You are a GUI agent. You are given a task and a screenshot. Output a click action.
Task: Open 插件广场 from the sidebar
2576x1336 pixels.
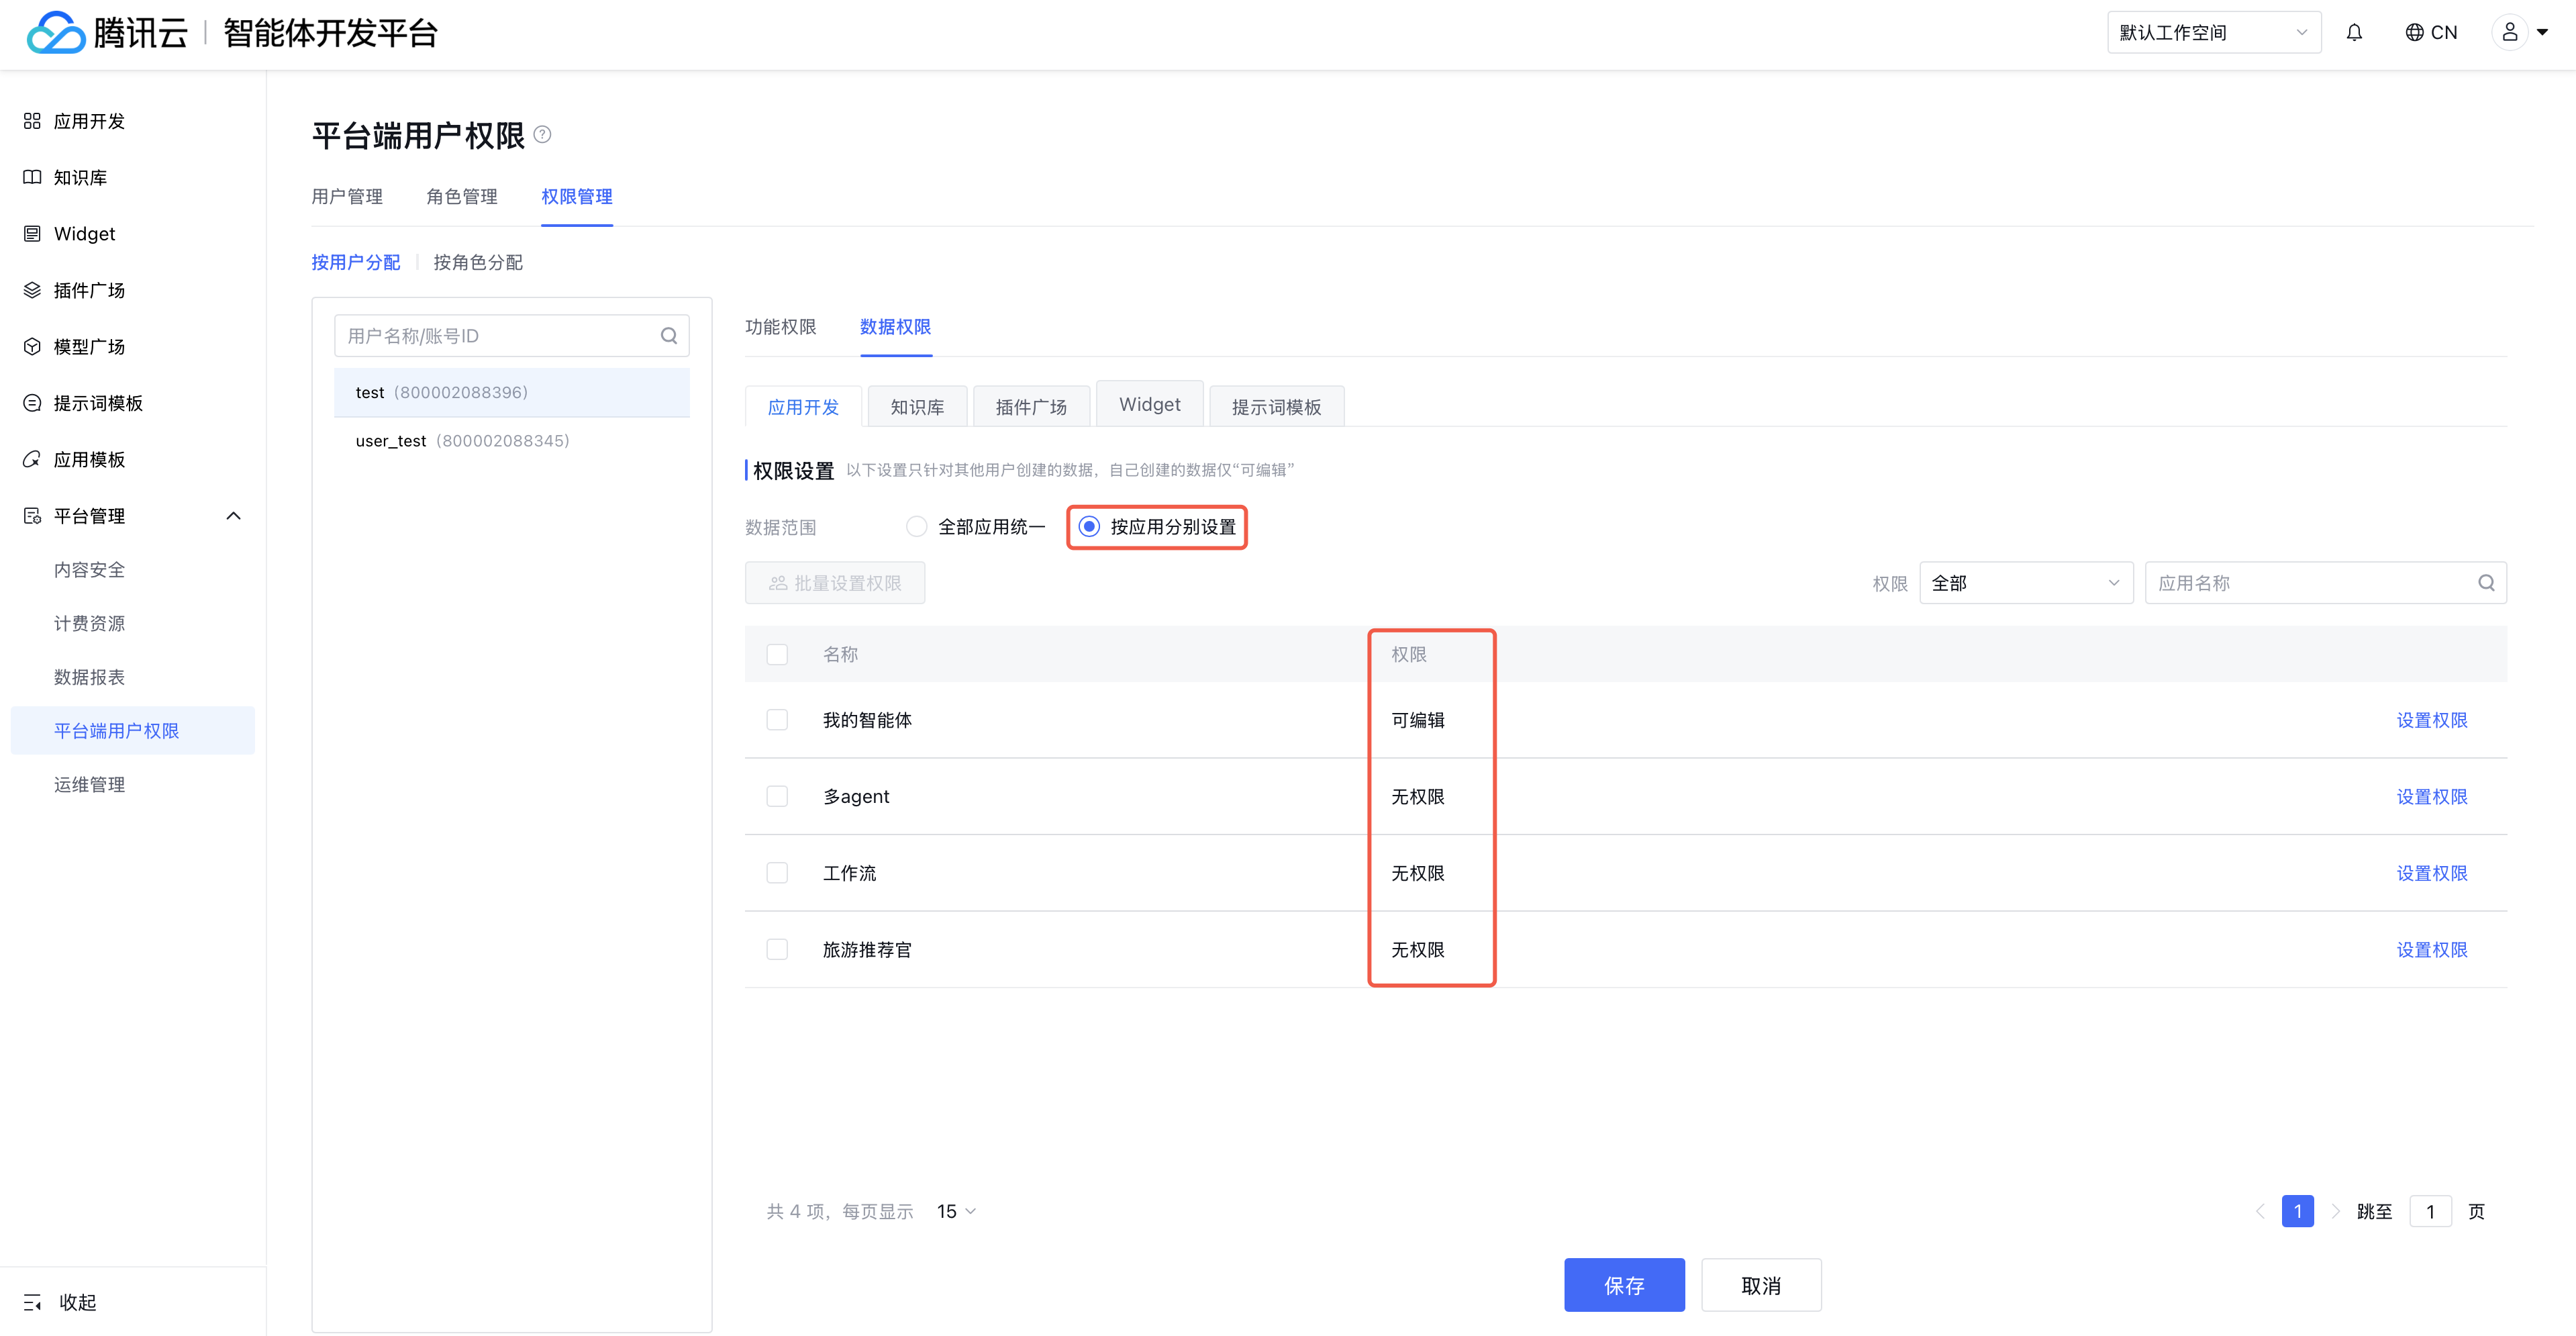88,290
